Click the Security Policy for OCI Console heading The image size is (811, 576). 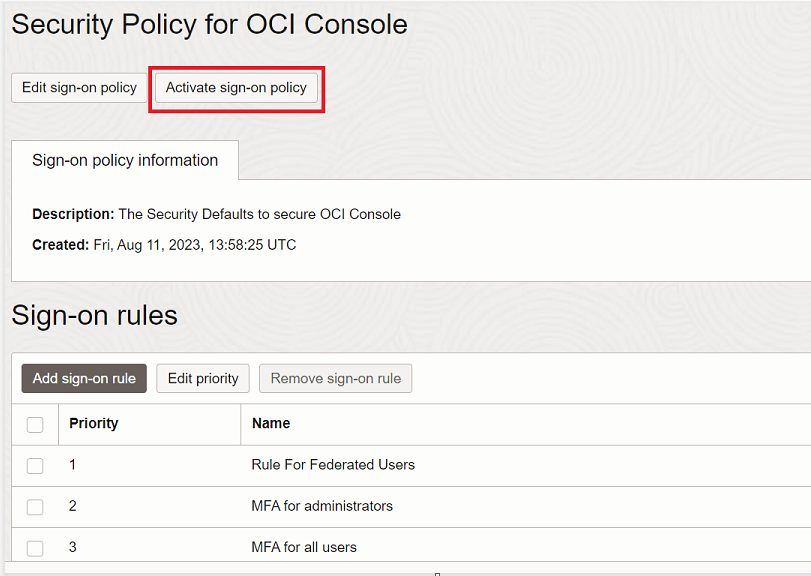tap(210, 25)
